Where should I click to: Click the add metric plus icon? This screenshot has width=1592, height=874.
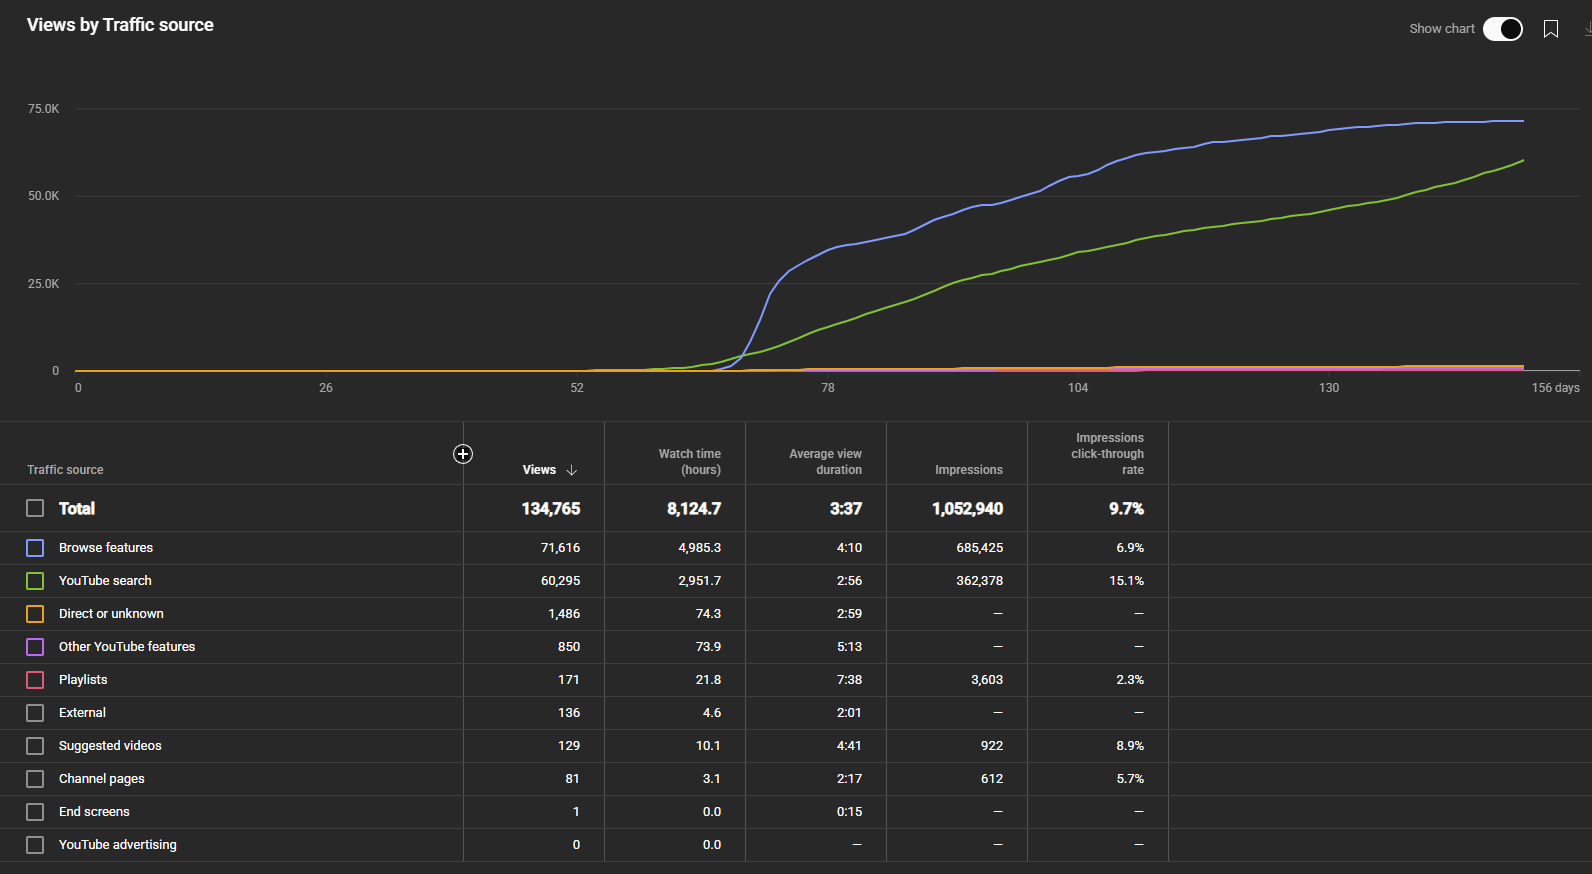[x=463, y=454]
